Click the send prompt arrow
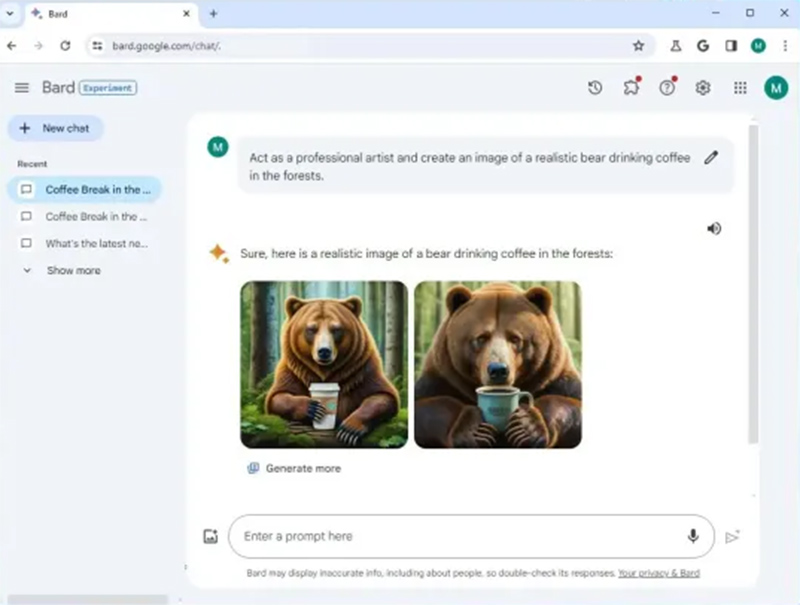The width and height of the screenshot is (800, 605). 732,537
